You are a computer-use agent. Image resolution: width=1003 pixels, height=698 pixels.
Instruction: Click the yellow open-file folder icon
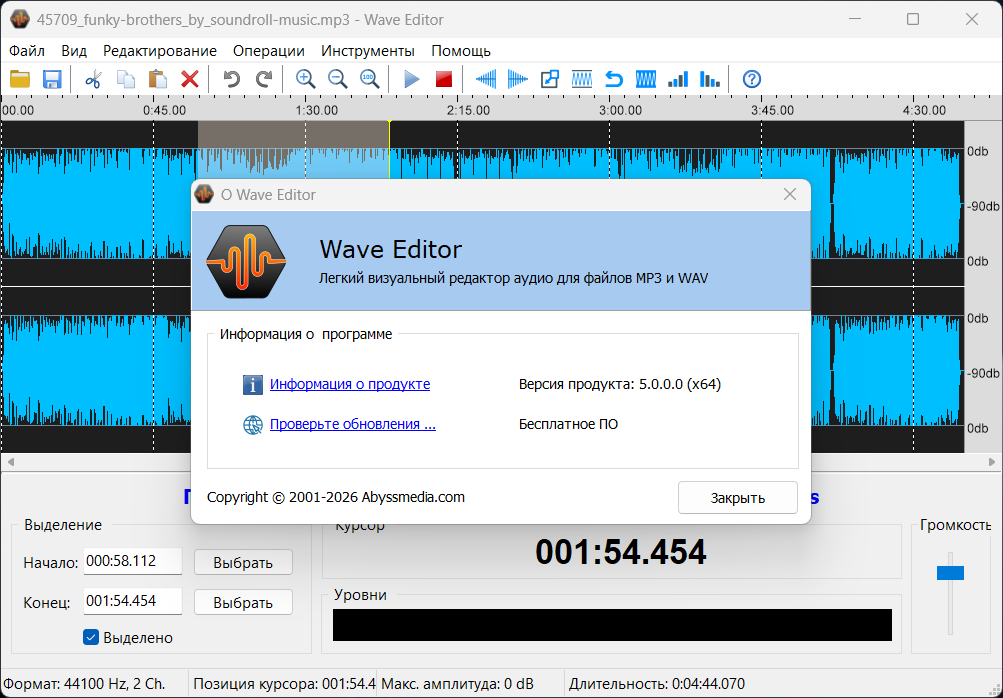[x=20, y=79]
